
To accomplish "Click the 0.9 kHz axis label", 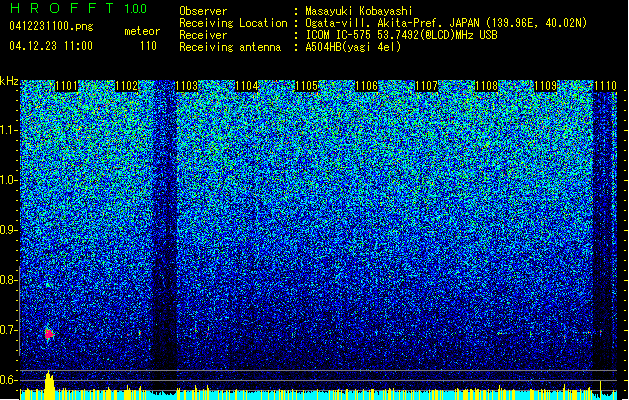I will (8, 230).
